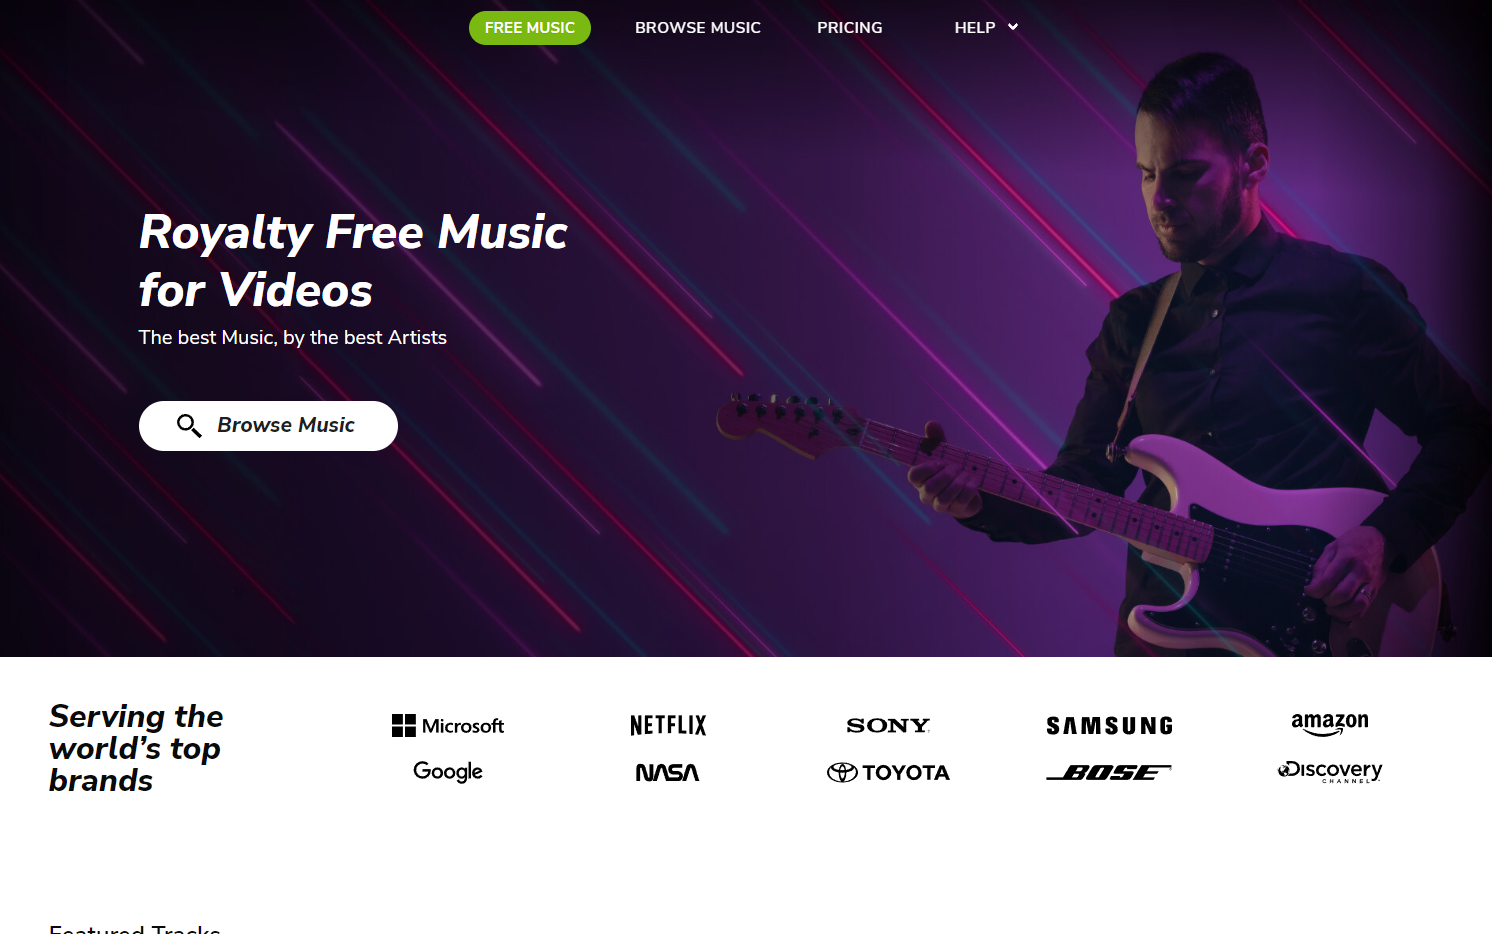
Task: Click the Amazon brand logo
Action: (x=1329, y=724)
